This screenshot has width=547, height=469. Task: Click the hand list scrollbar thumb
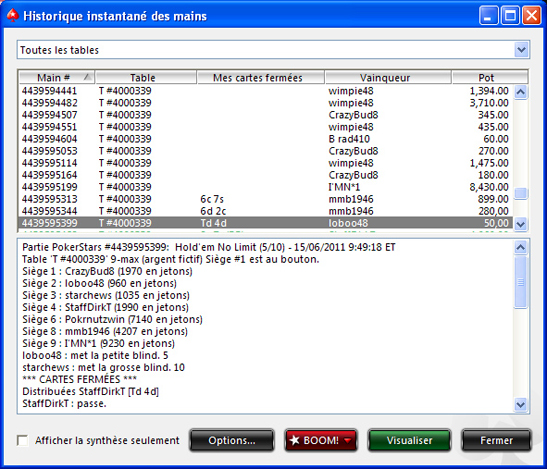click(521, 194)
